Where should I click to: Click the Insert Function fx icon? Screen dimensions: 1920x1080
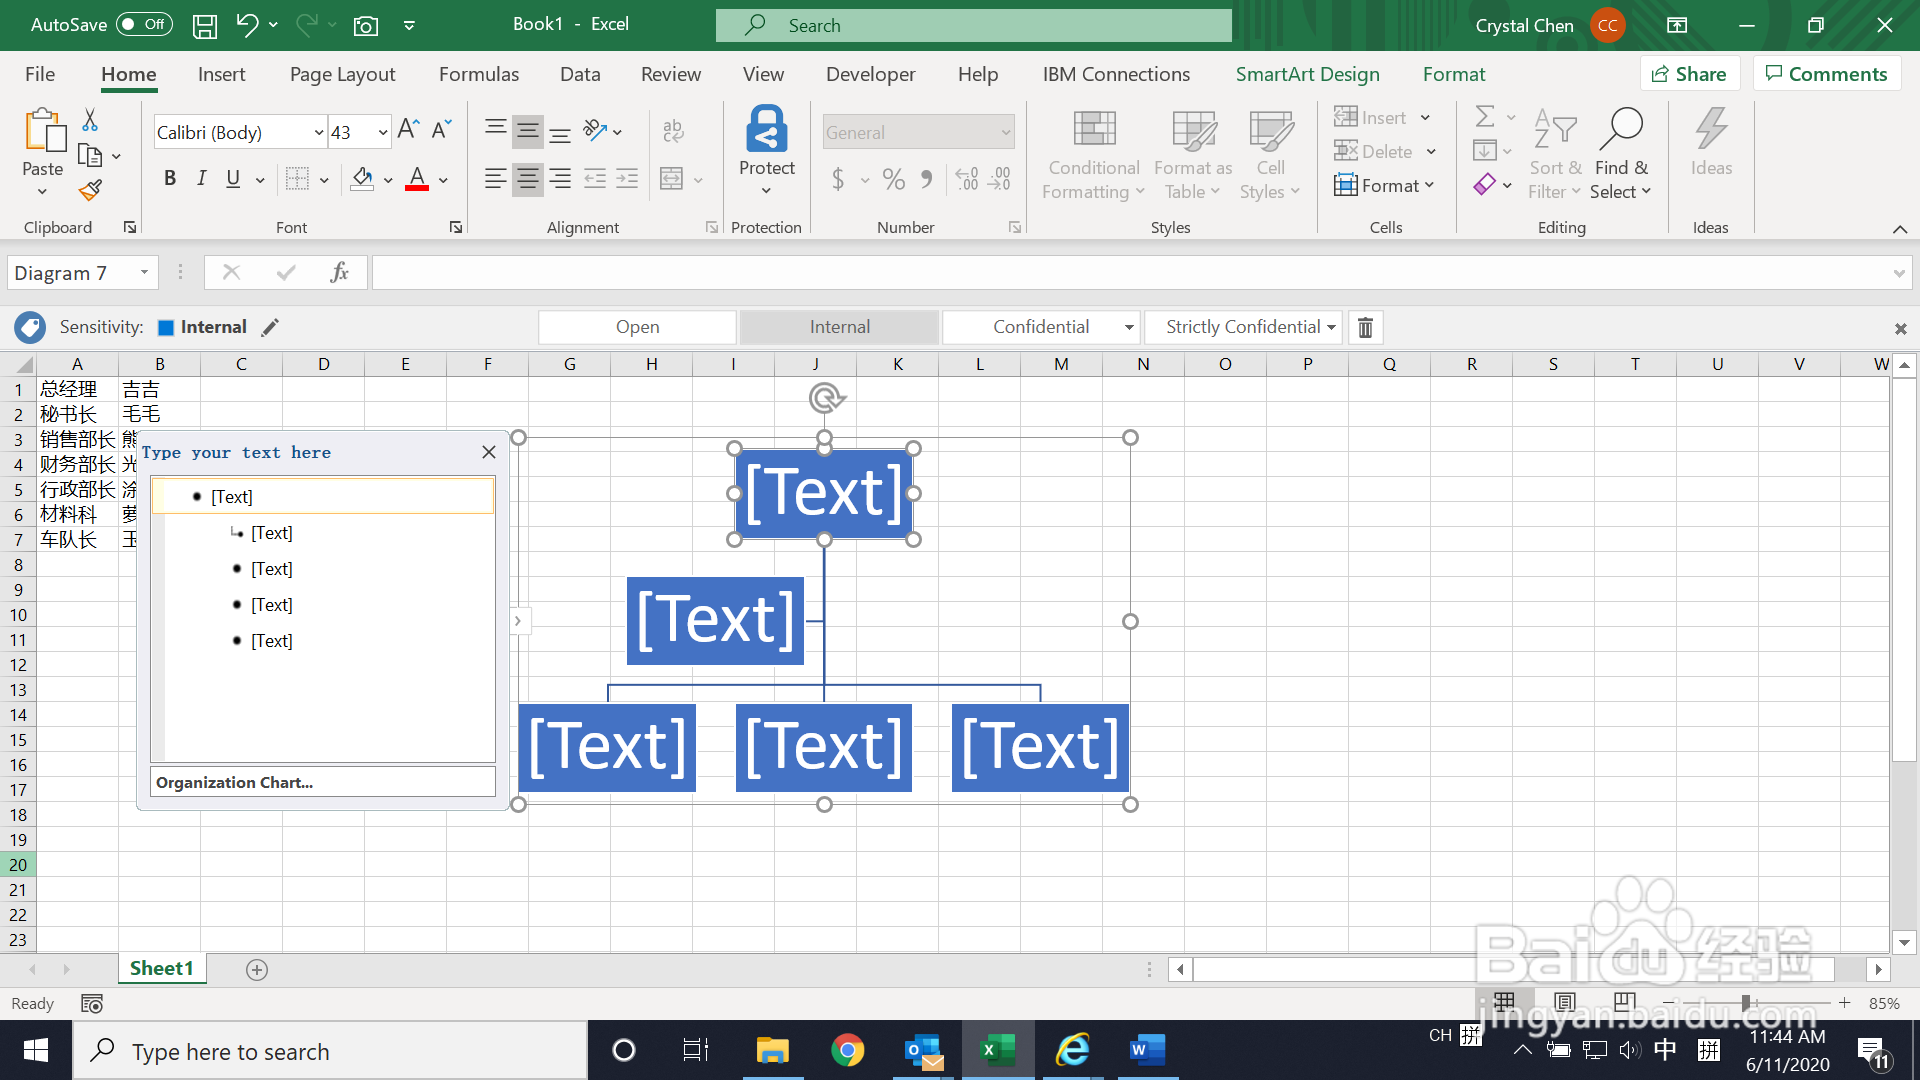tap(339, 272)
